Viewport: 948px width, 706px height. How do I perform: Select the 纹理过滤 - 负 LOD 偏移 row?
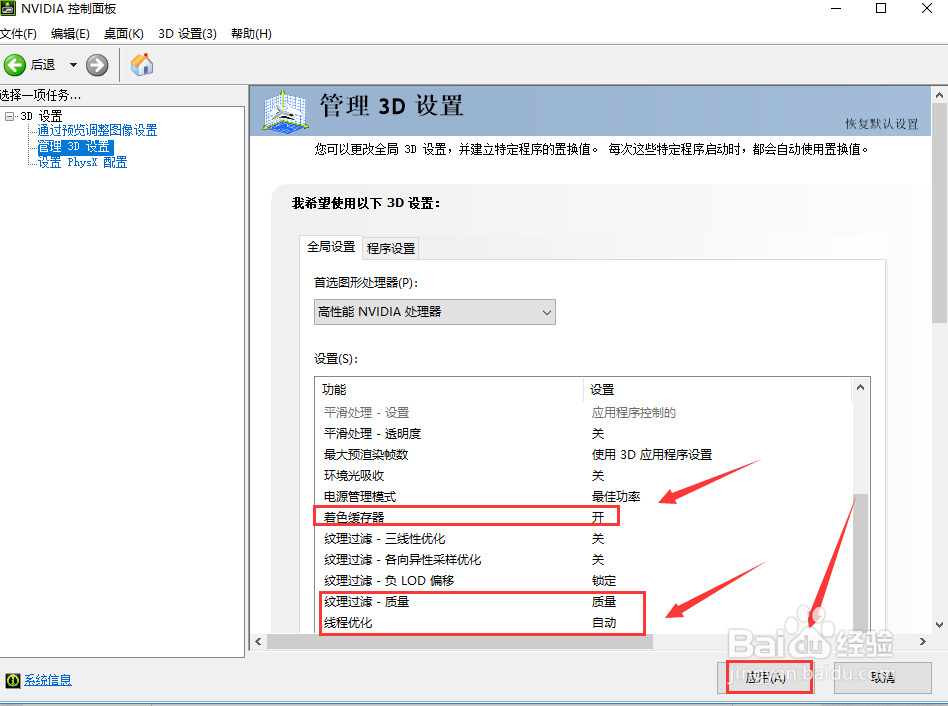pyautogui.click(x=583, y=581)
